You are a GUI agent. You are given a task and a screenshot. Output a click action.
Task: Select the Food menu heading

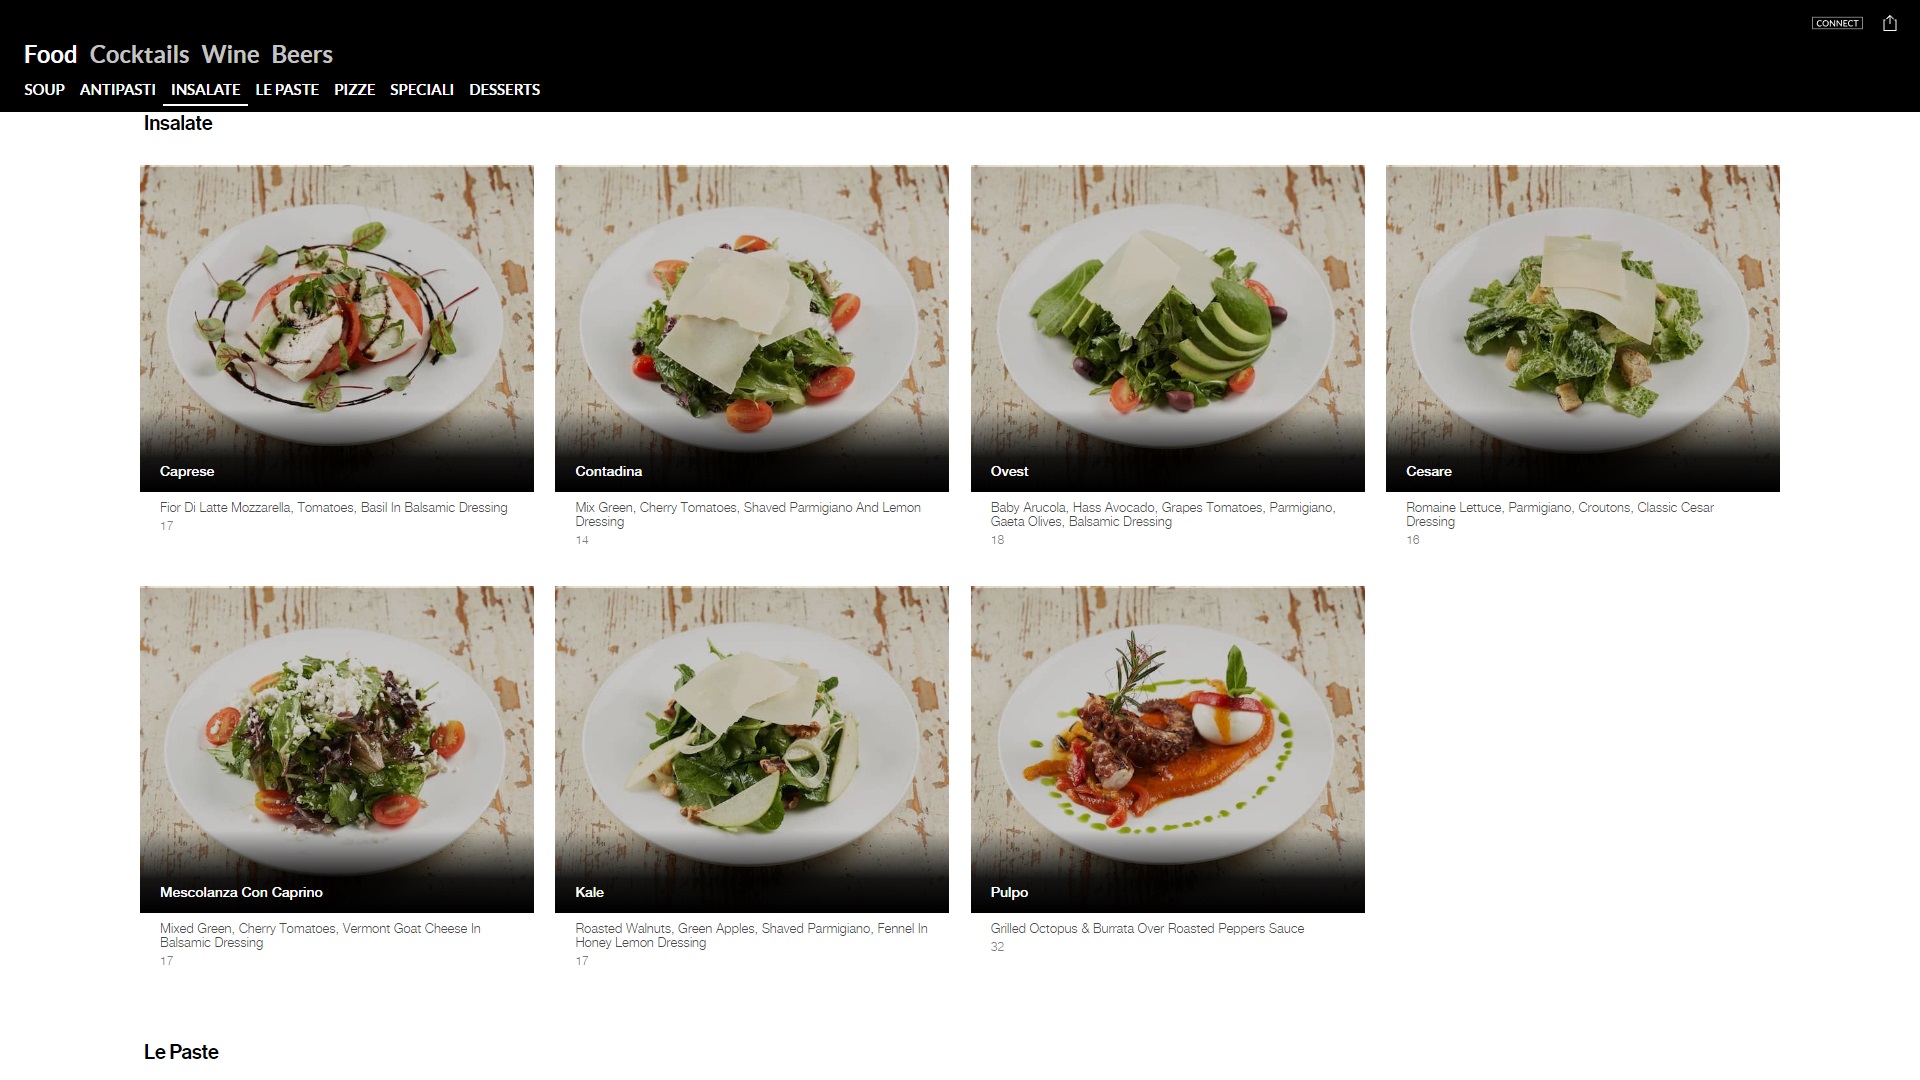(50, 54)
